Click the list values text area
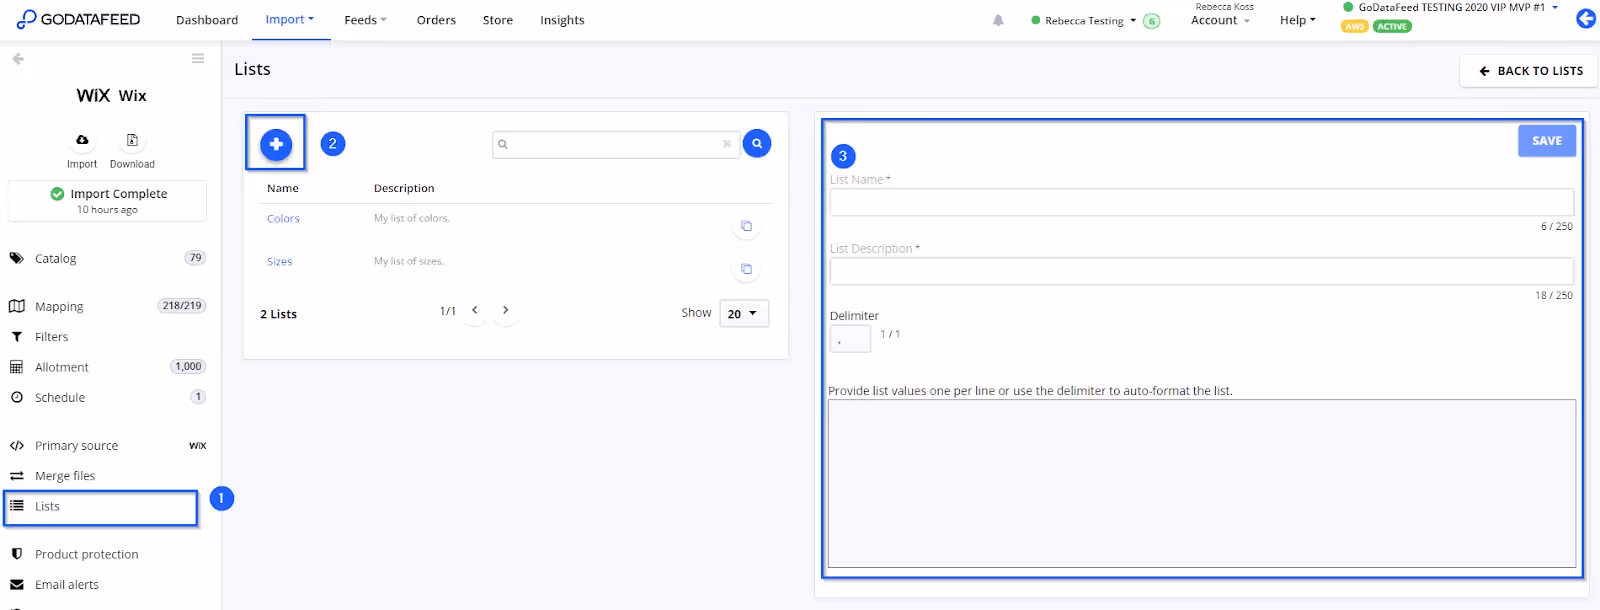 point(1202,483)
